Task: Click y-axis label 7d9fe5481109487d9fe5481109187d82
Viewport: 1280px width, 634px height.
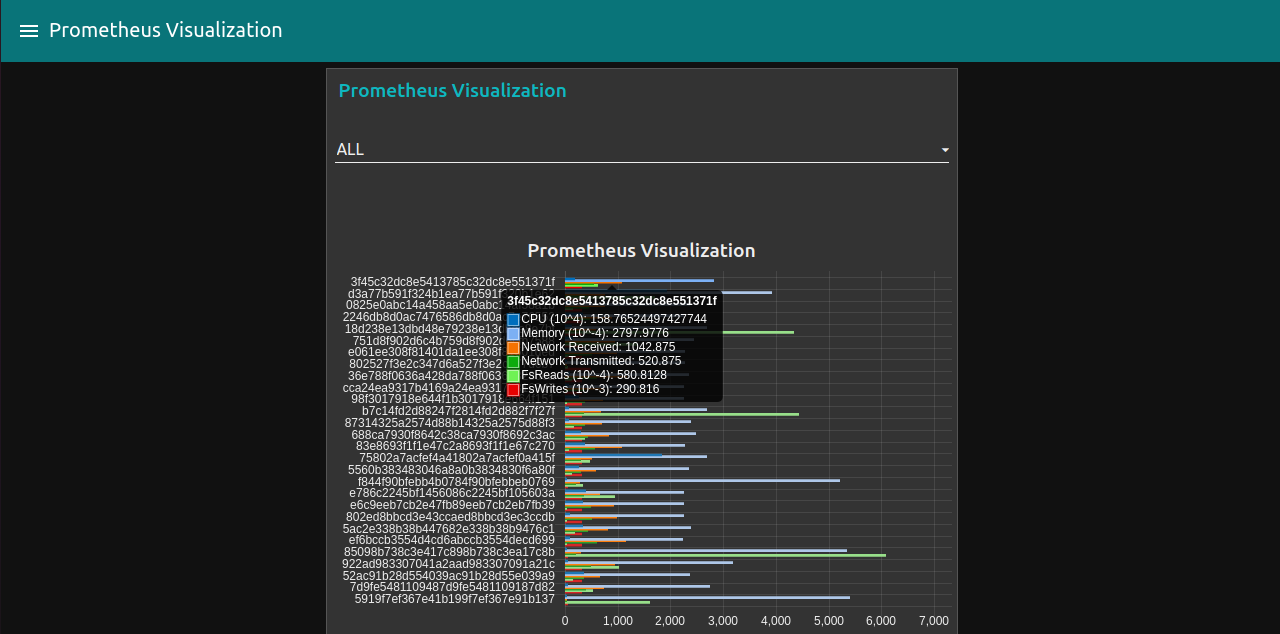Action: [x=452, y=587]
